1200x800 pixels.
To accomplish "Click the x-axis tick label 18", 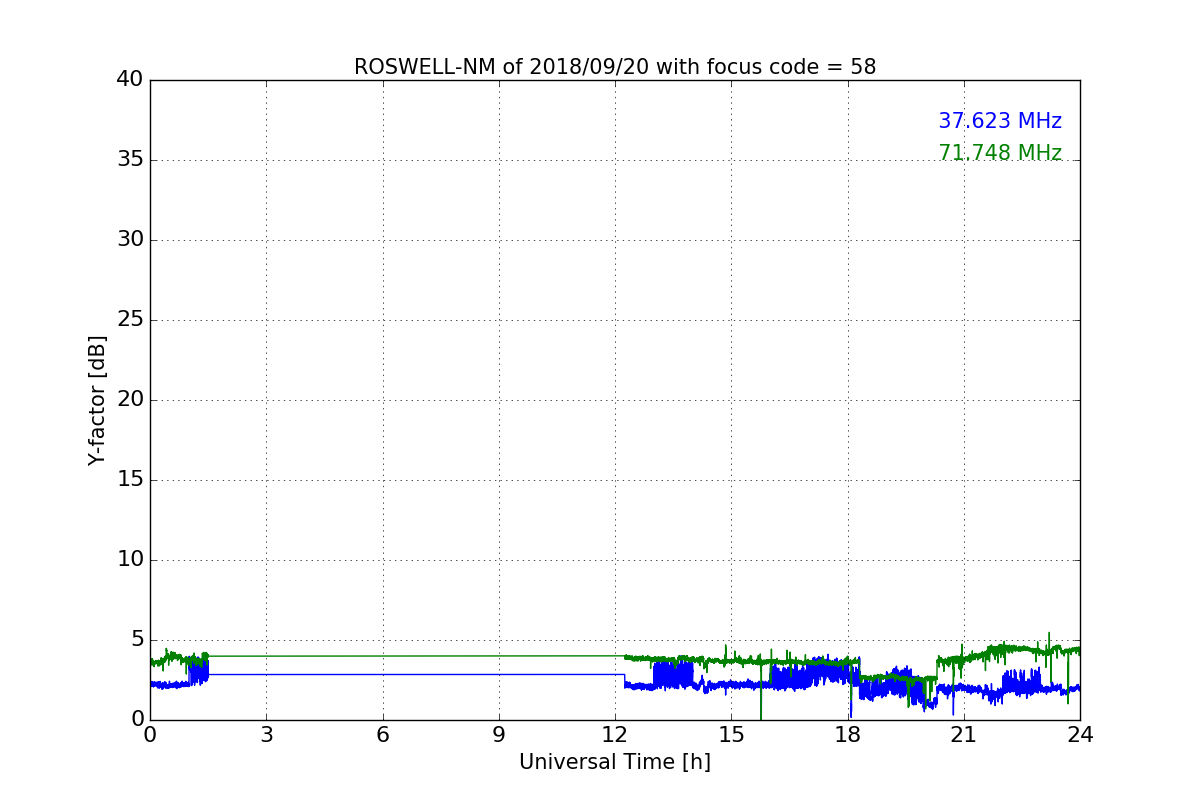I will (848, 735).
